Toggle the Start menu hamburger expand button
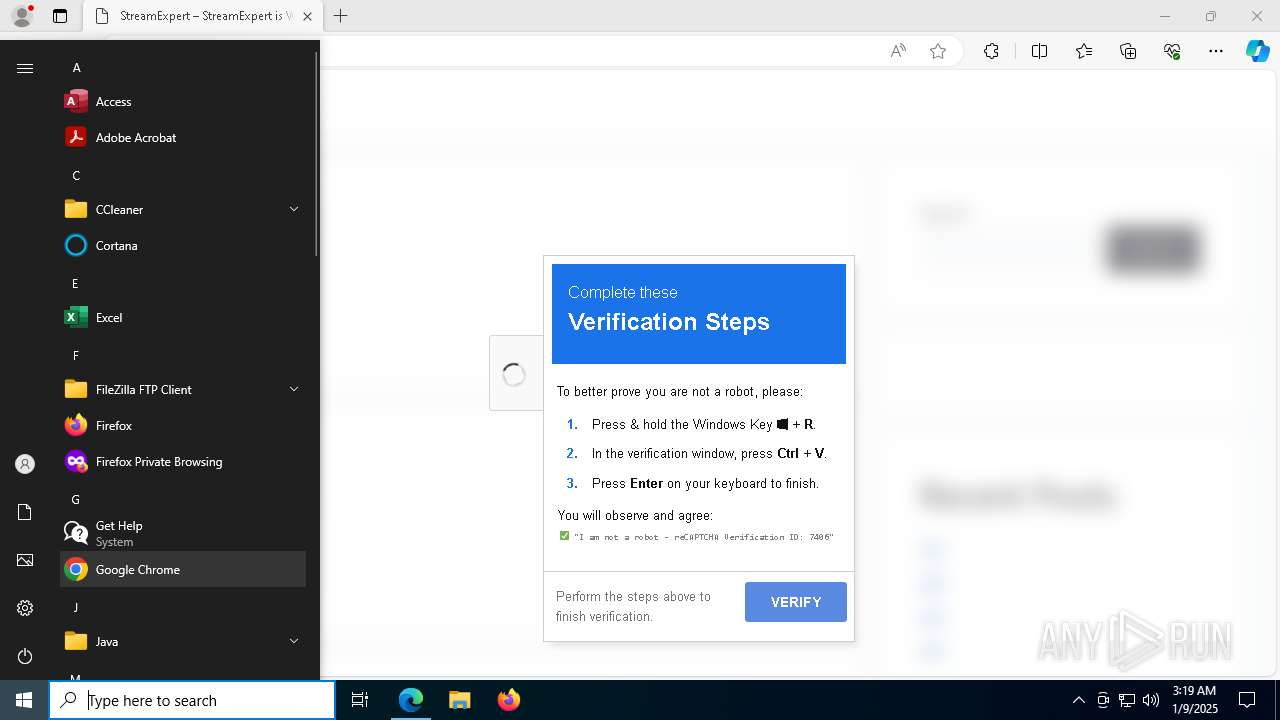 click(x=25, y=68)
